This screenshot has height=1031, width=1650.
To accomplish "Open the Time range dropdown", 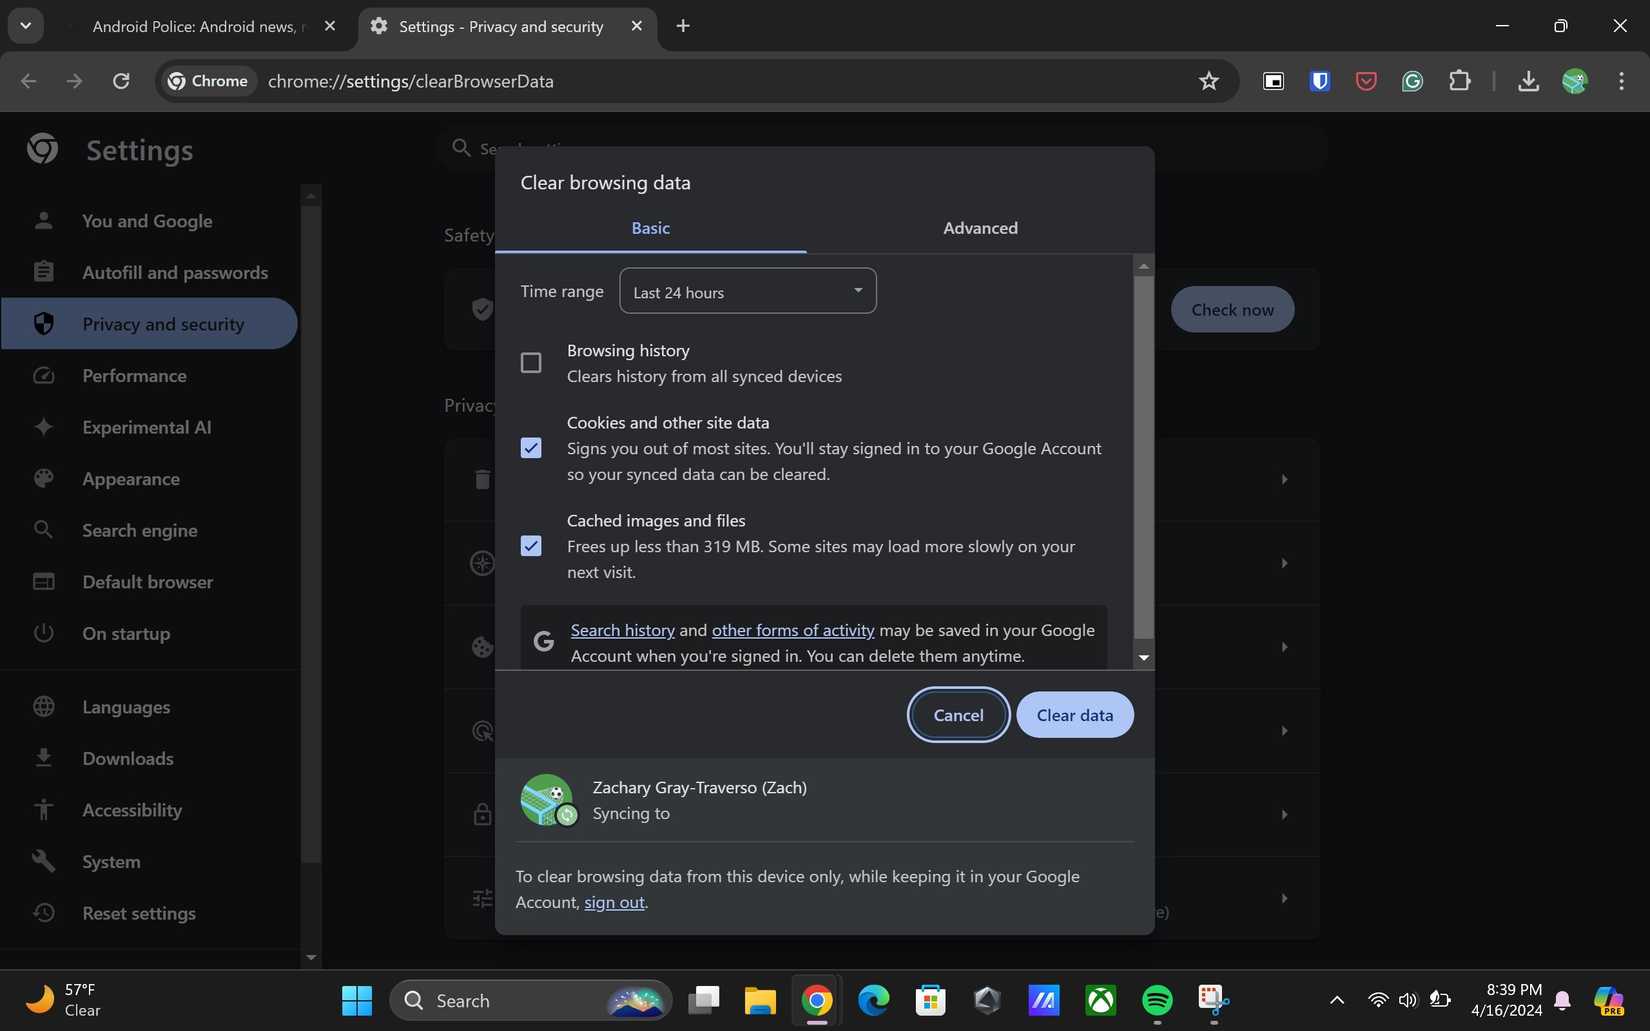I will coord(747,291).
